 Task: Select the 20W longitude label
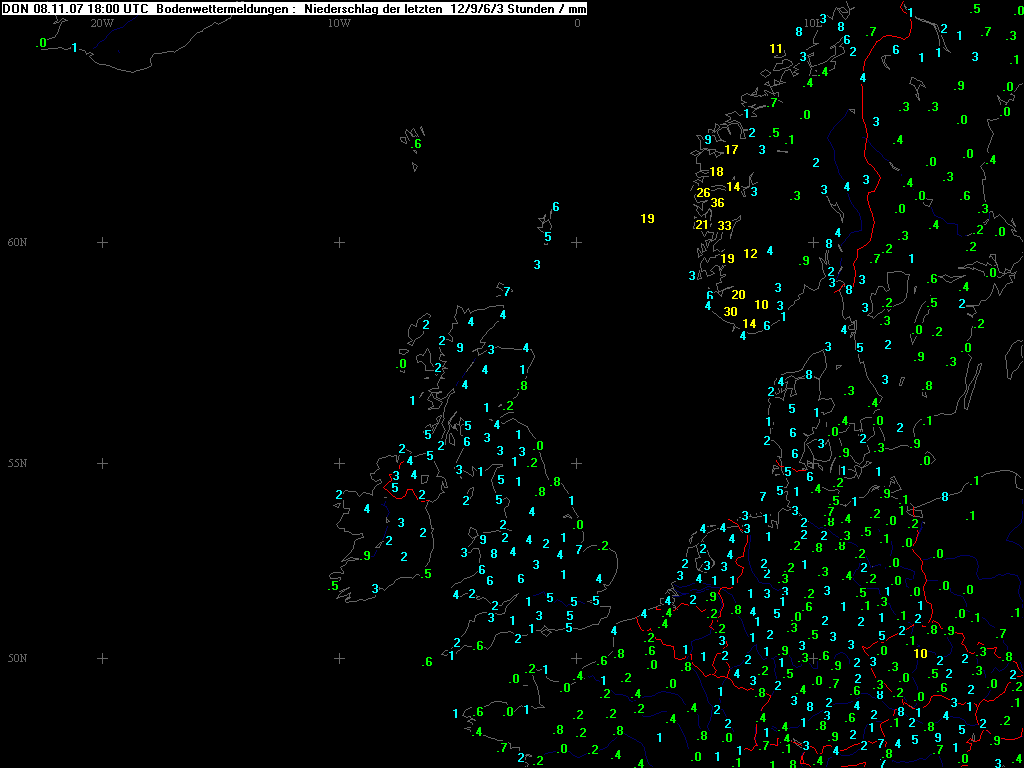click(x=101, y=22)
